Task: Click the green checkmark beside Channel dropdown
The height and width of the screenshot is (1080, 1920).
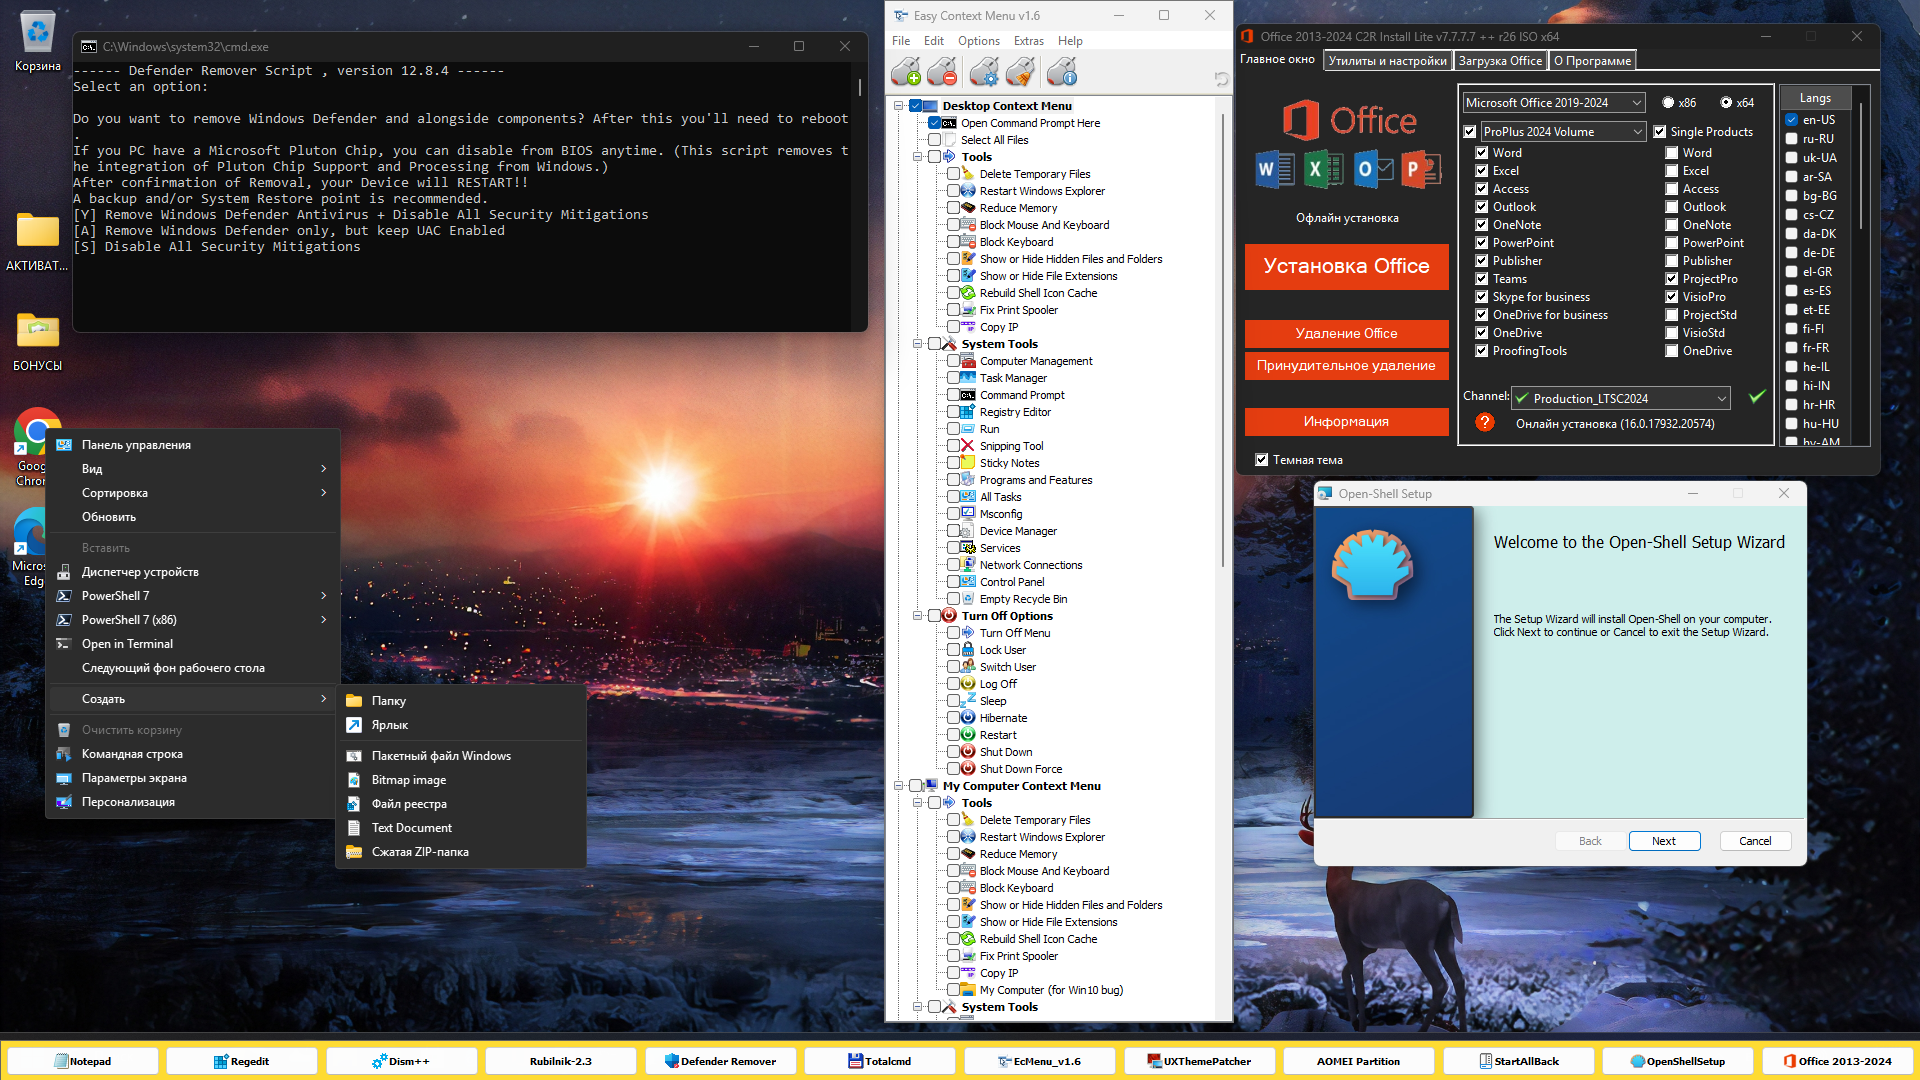Action: 1757,397
